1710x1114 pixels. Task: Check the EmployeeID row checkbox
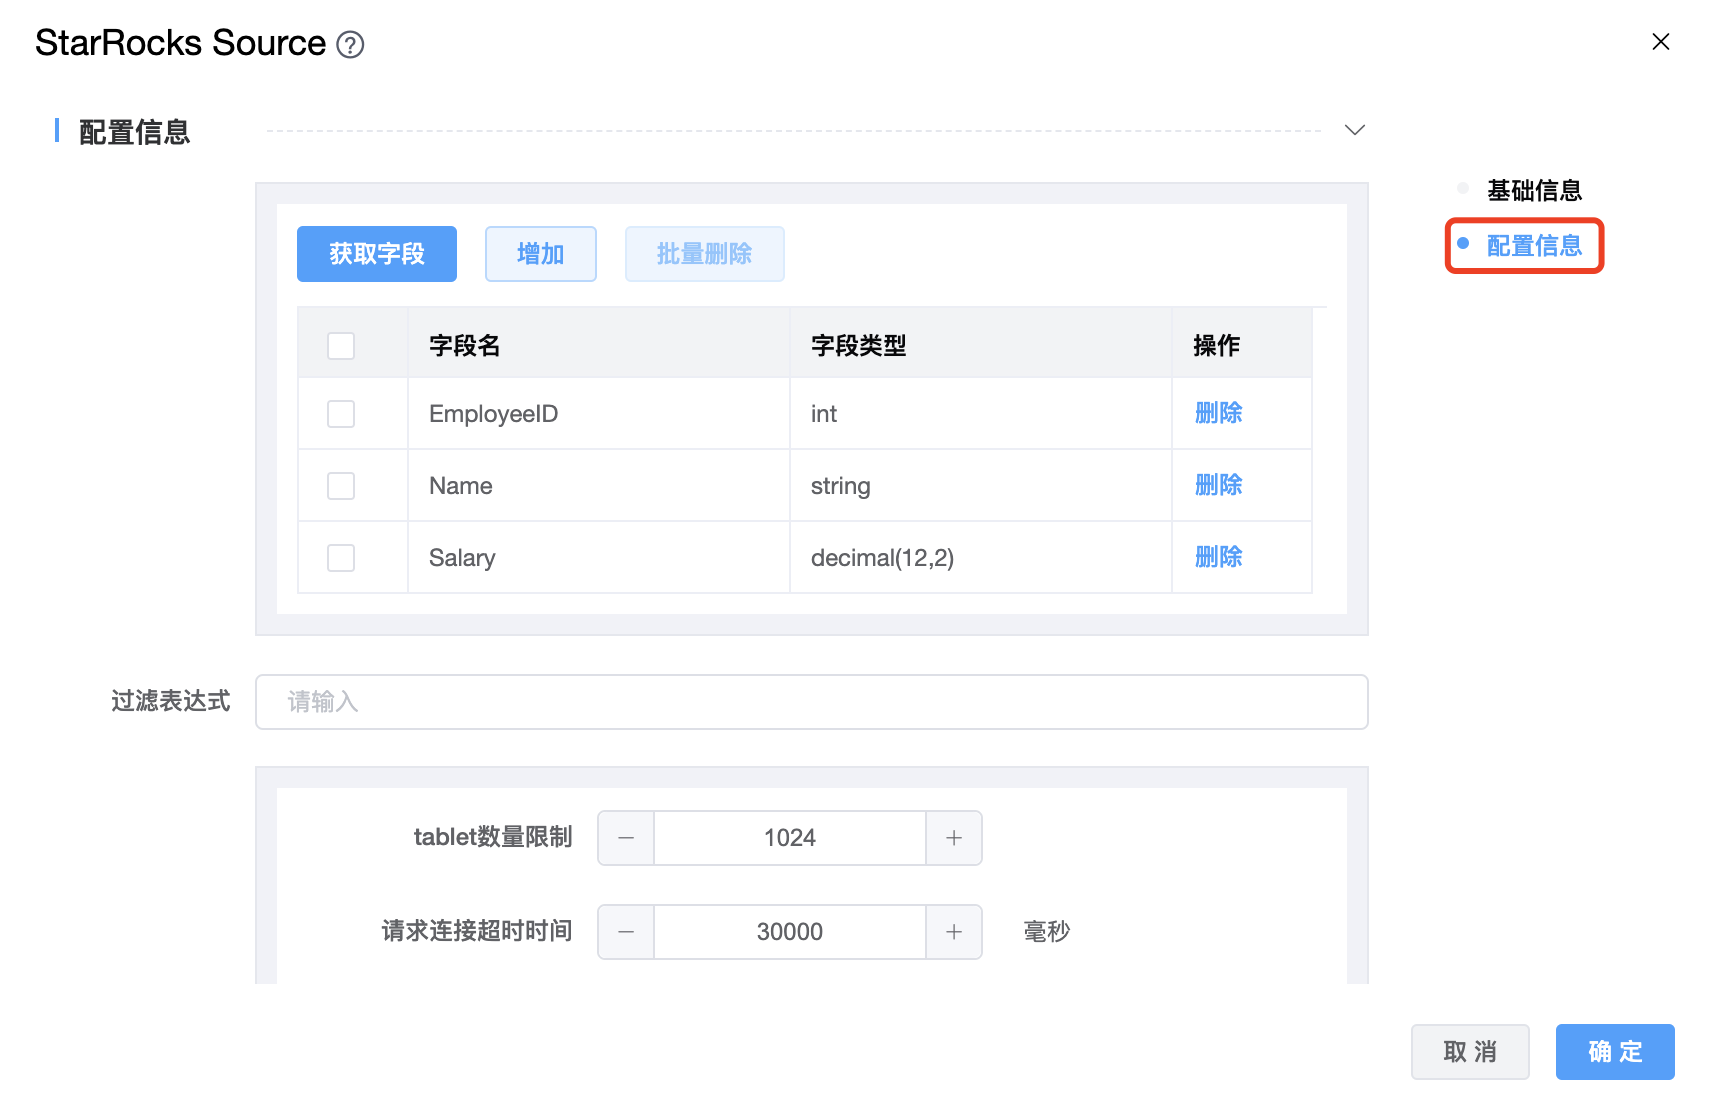point(341,414)
